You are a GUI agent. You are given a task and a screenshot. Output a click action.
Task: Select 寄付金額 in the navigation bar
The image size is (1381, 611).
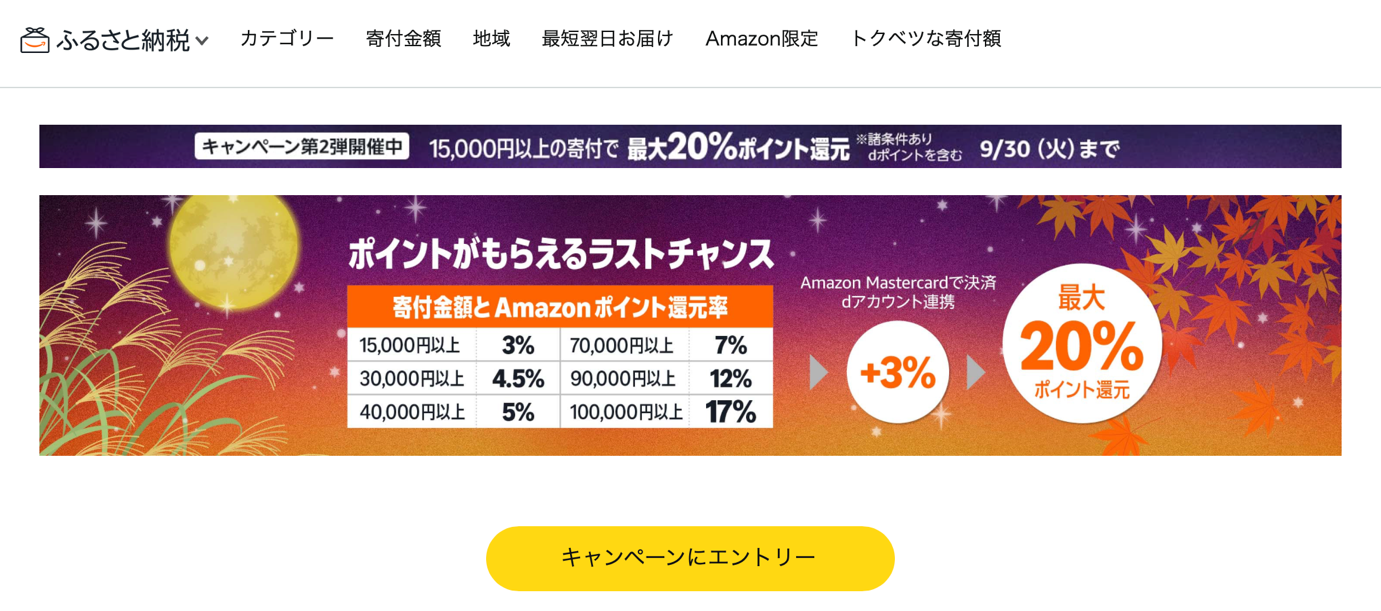[403, 39]
